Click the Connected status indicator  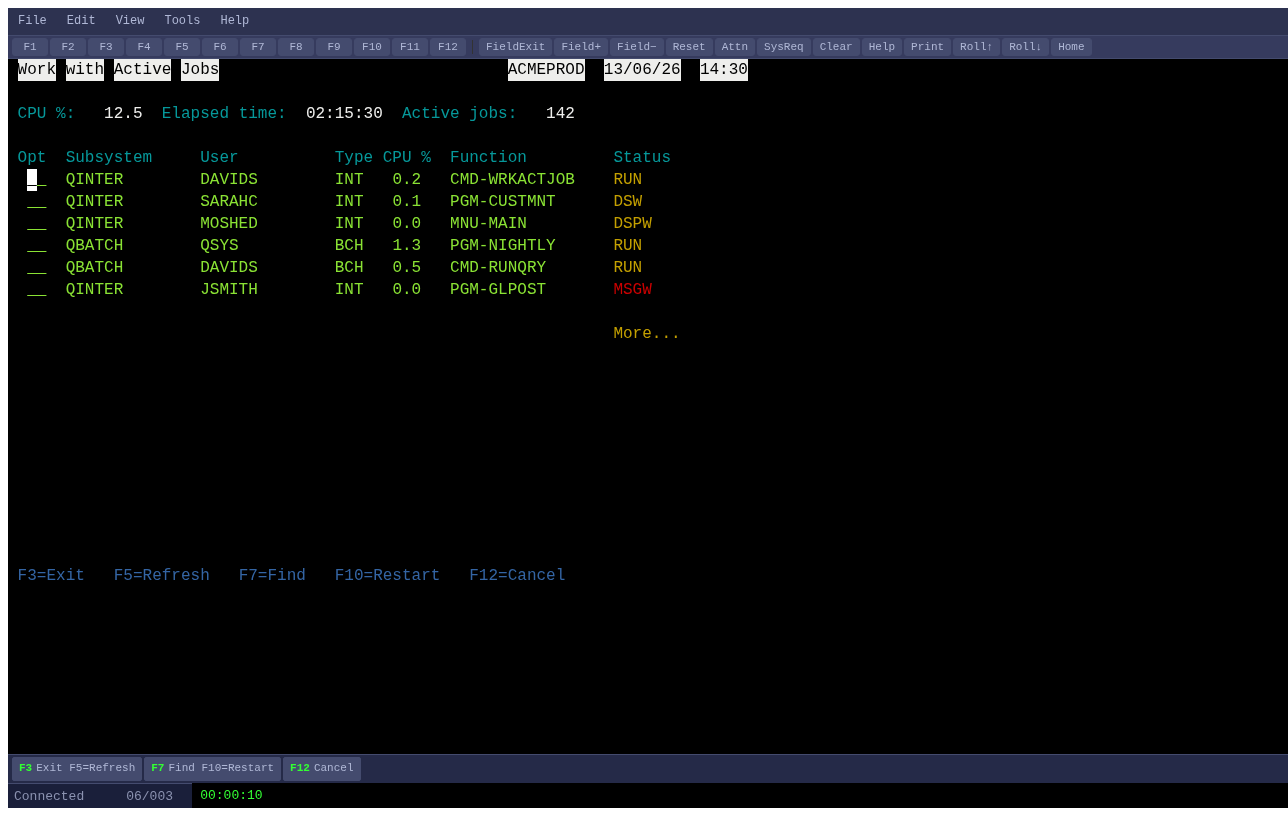click(x=49, y=797)
